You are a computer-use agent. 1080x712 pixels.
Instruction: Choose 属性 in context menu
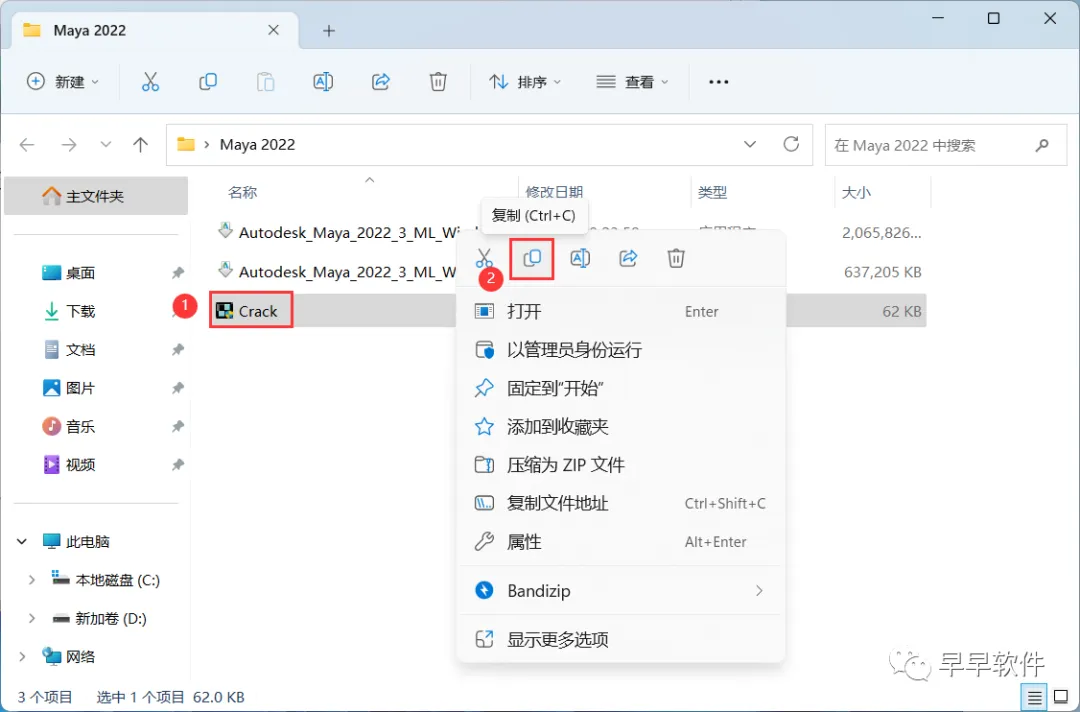point(621,542)
